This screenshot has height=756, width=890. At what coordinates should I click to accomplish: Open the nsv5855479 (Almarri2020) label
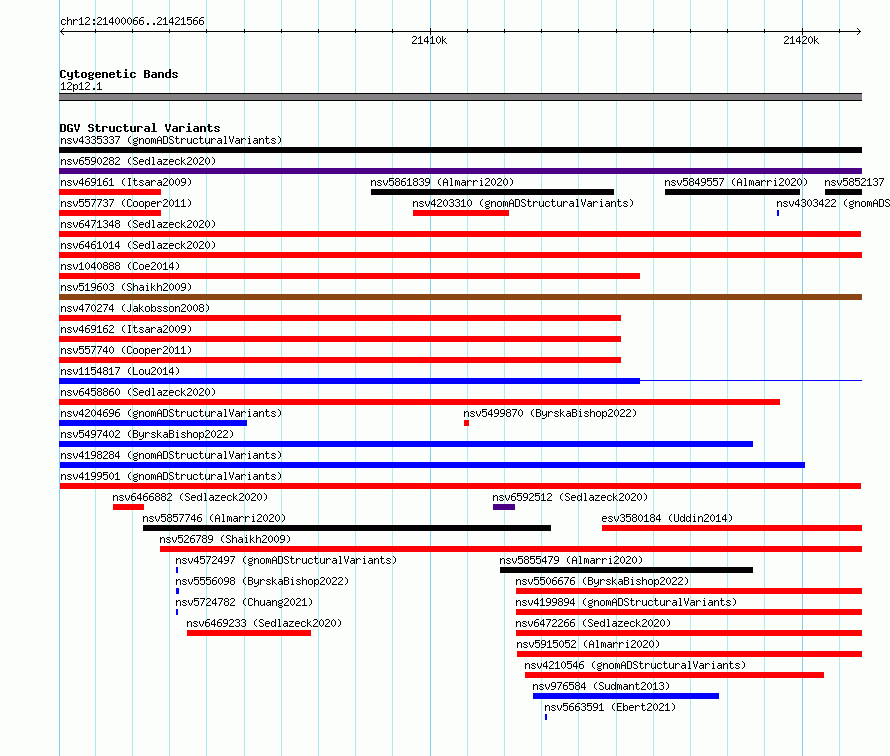pyautogui.click(x=571, y=560)
